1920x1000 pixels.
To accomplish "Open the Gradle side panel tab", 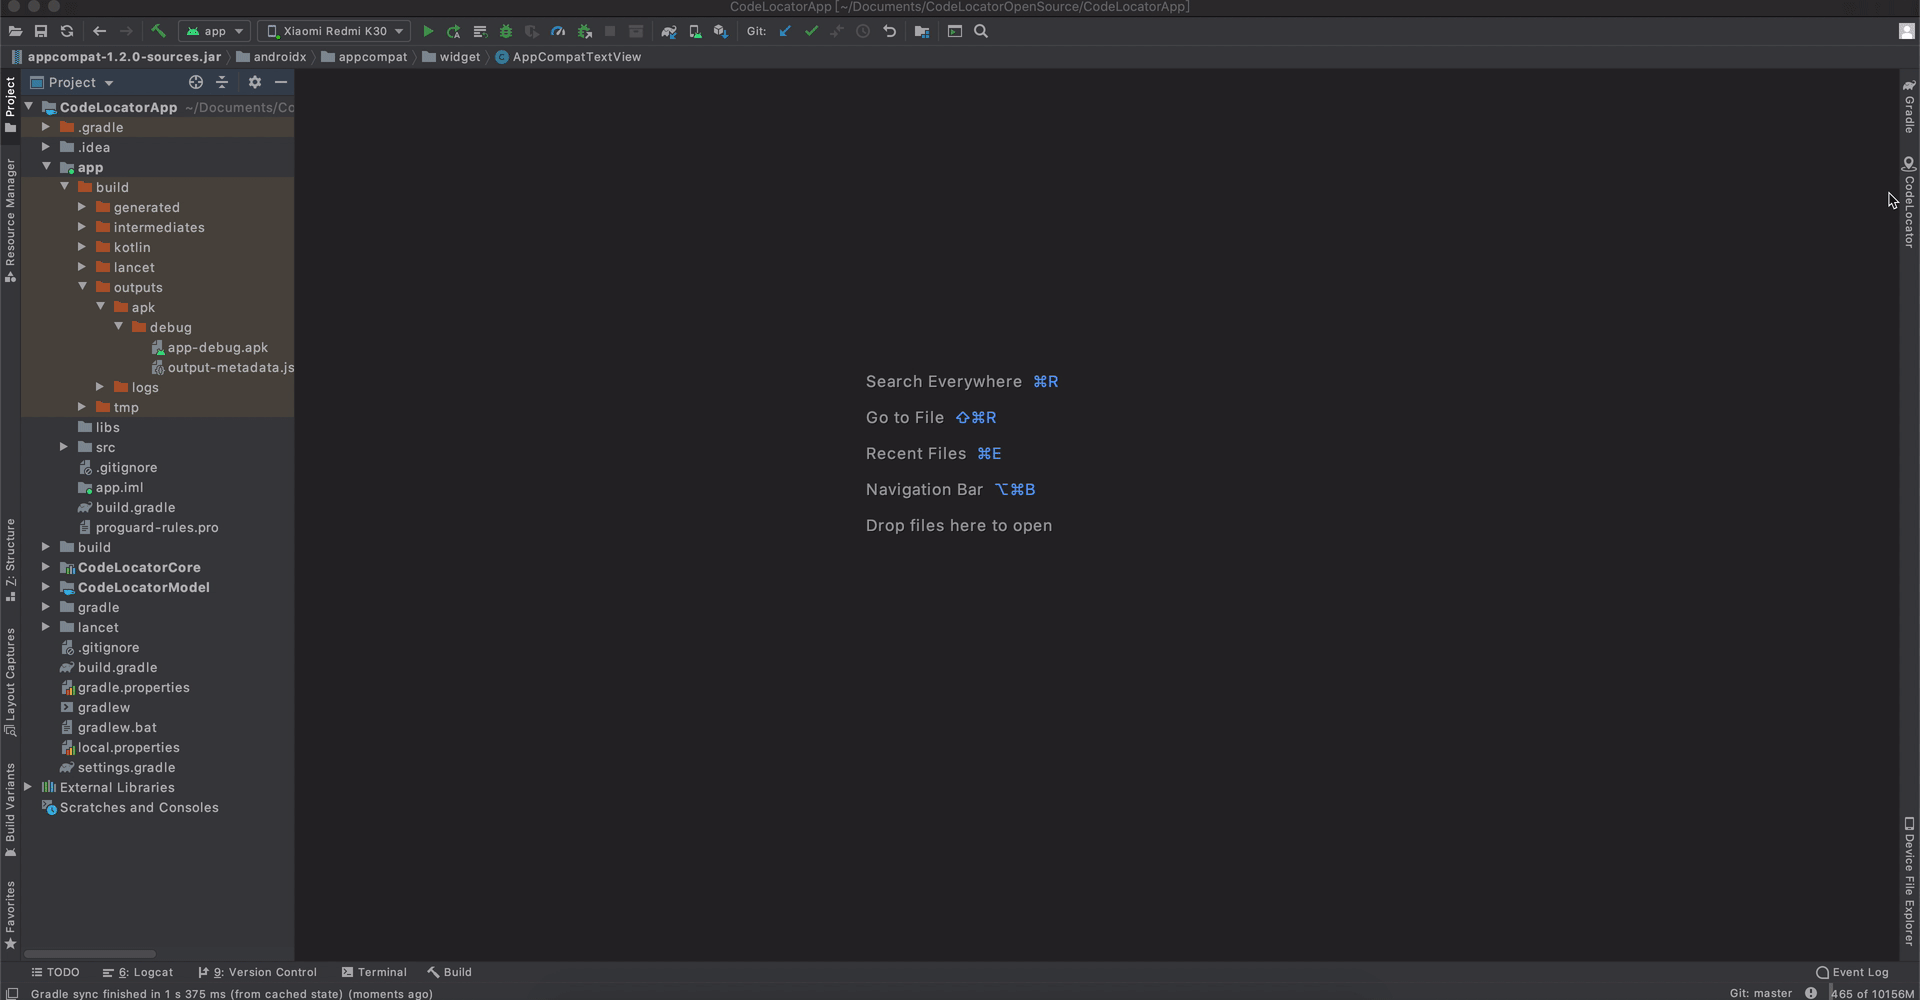I will (1908, 106).
